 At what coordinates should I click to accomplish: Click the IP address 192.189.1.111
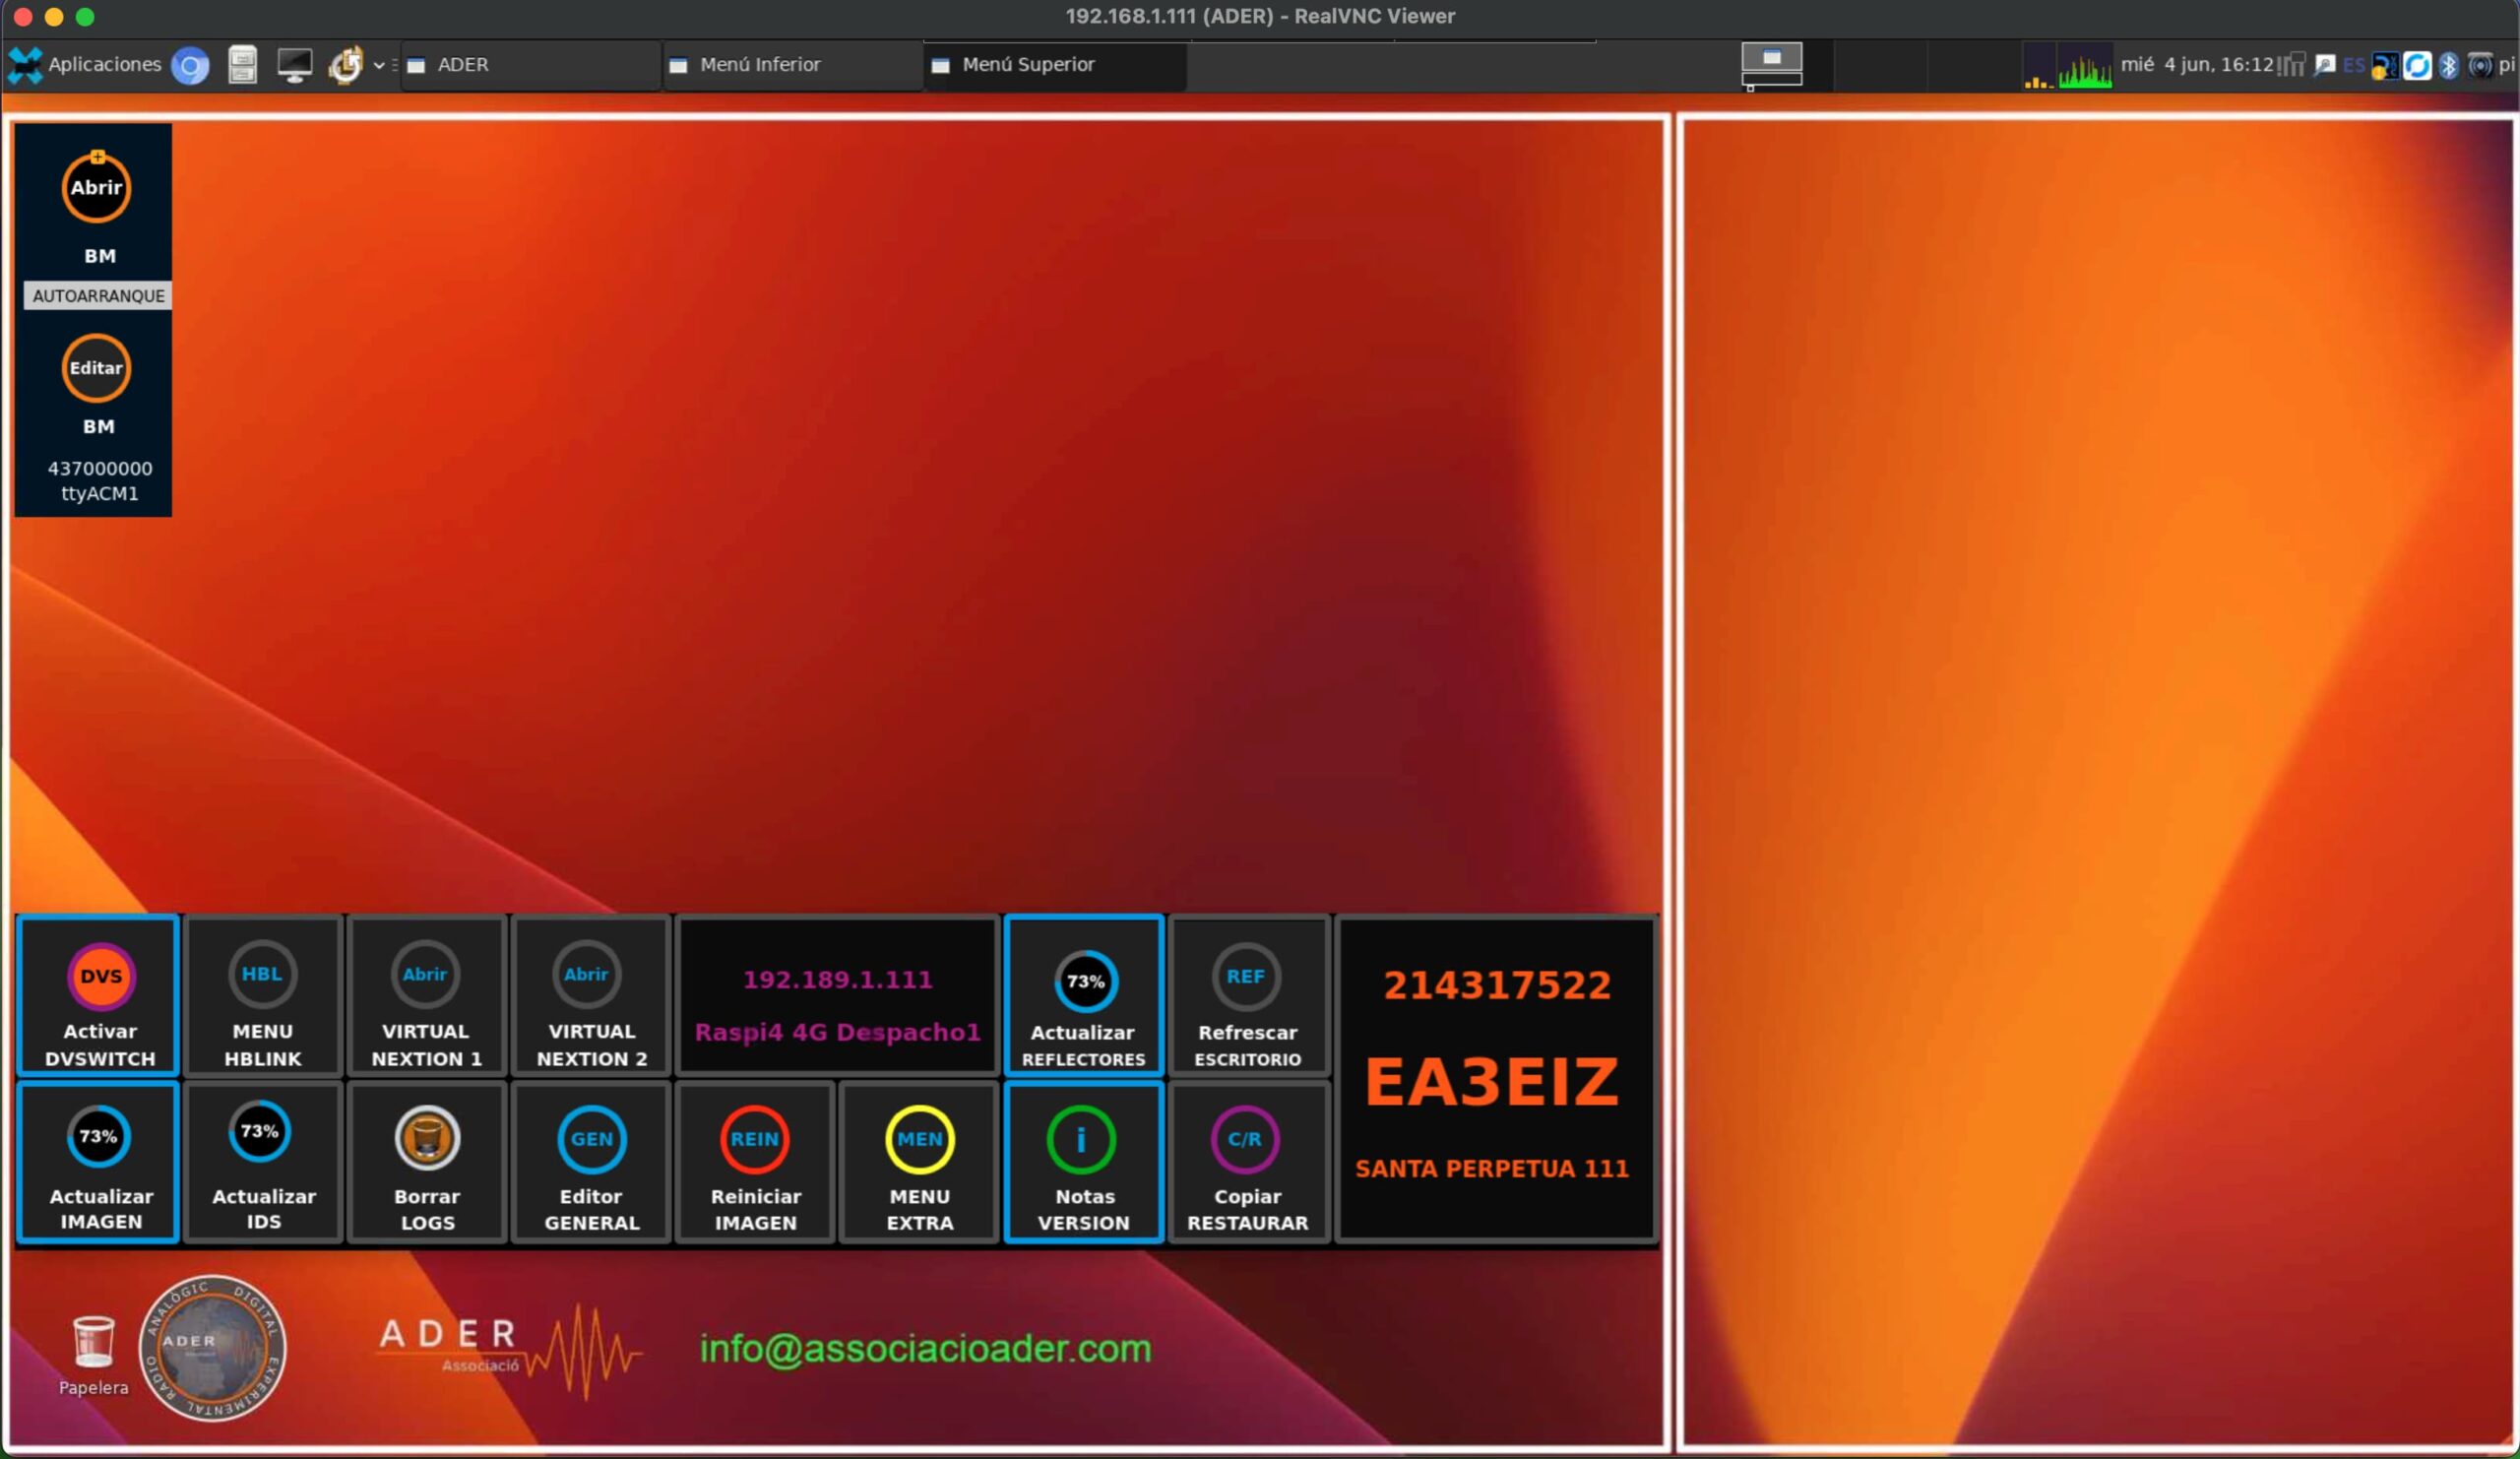[x=837, y=979]
